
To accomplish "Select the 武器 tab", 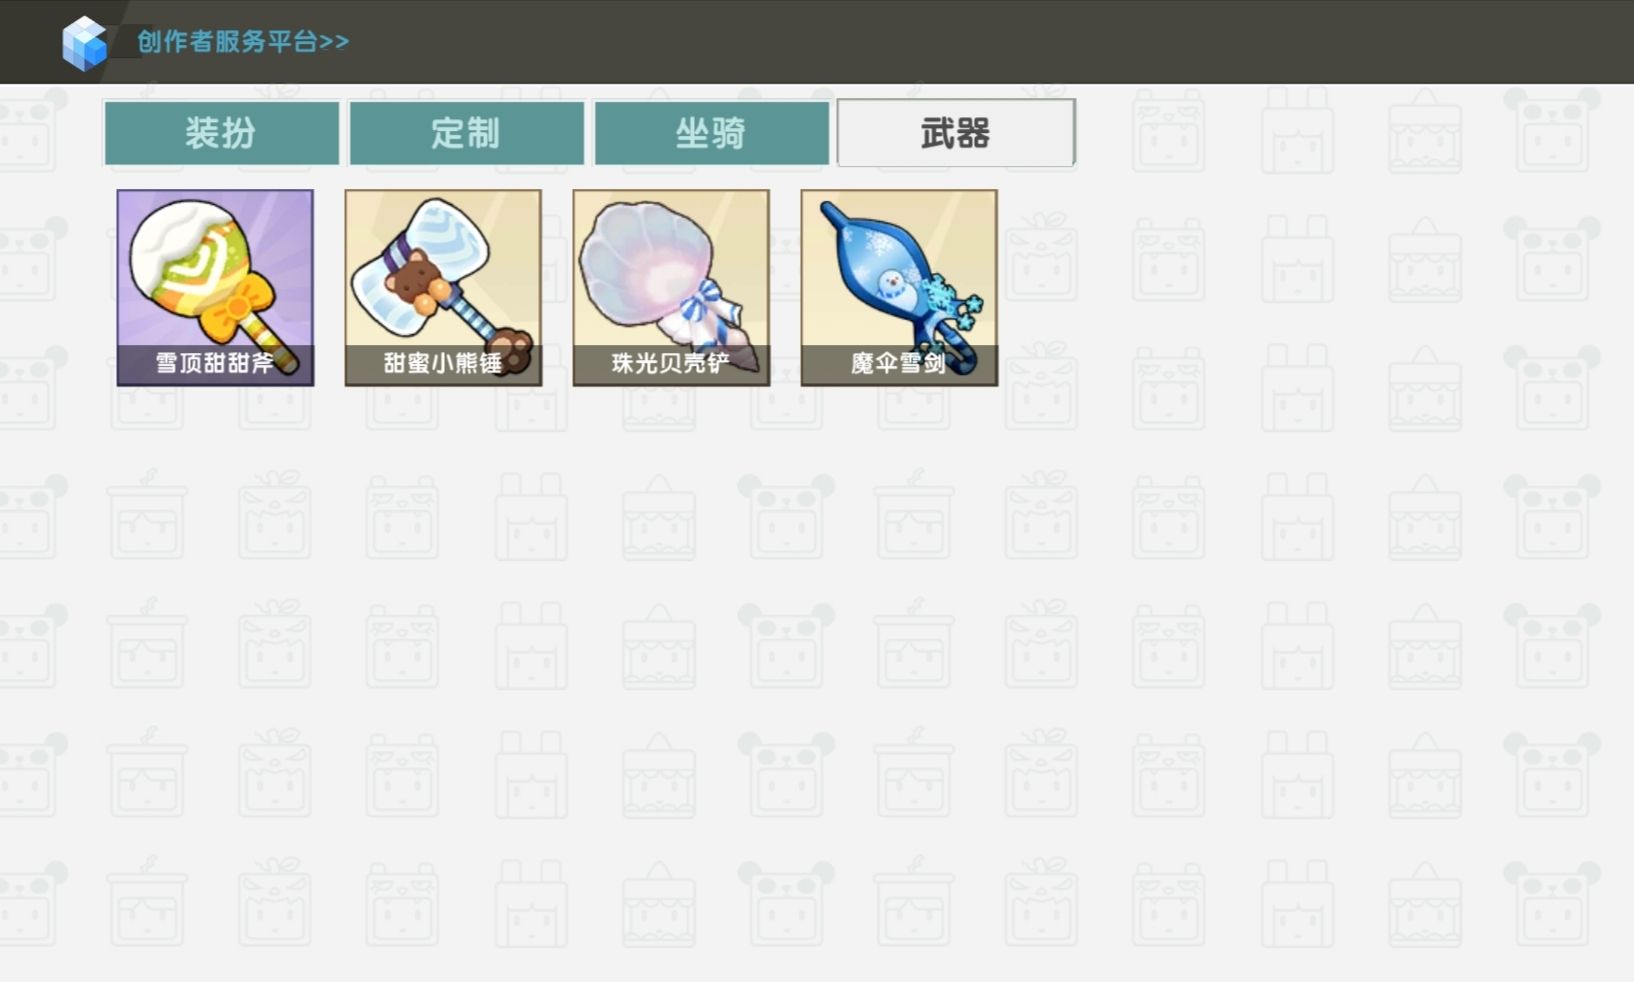I will 956,133.
